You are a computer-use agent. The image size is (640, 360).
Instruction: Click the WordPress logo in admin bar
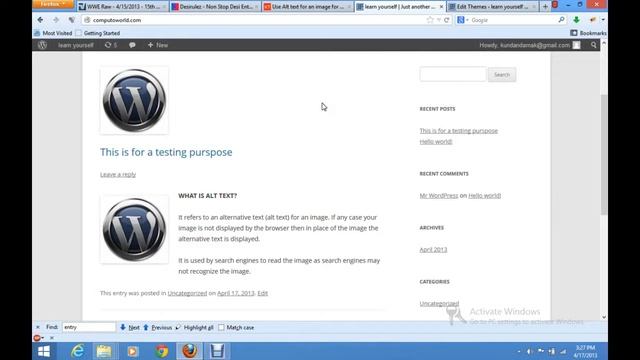[x=42, y=45]
